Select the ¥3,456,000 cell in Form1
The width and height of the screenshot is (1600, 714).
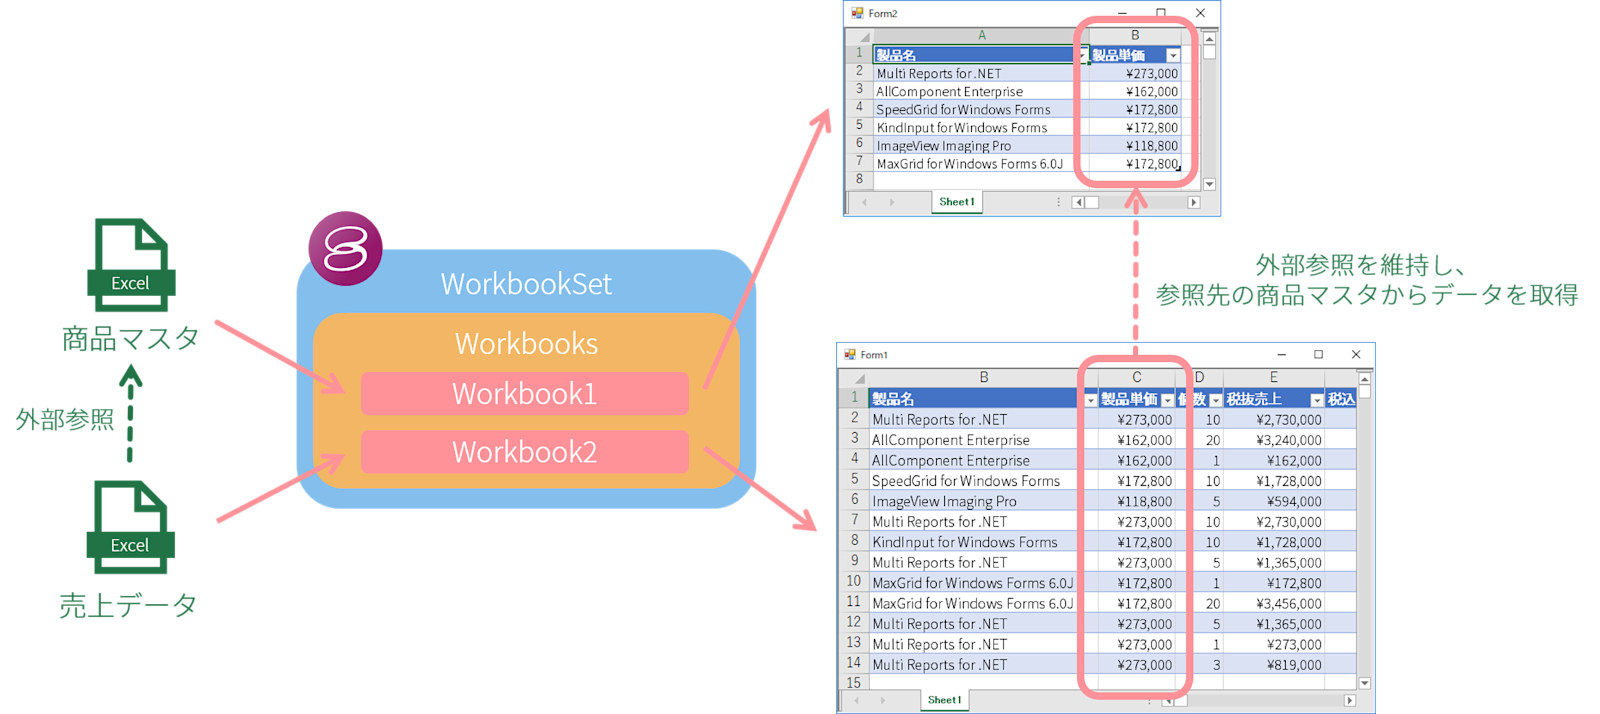[x=1274, y=604]
